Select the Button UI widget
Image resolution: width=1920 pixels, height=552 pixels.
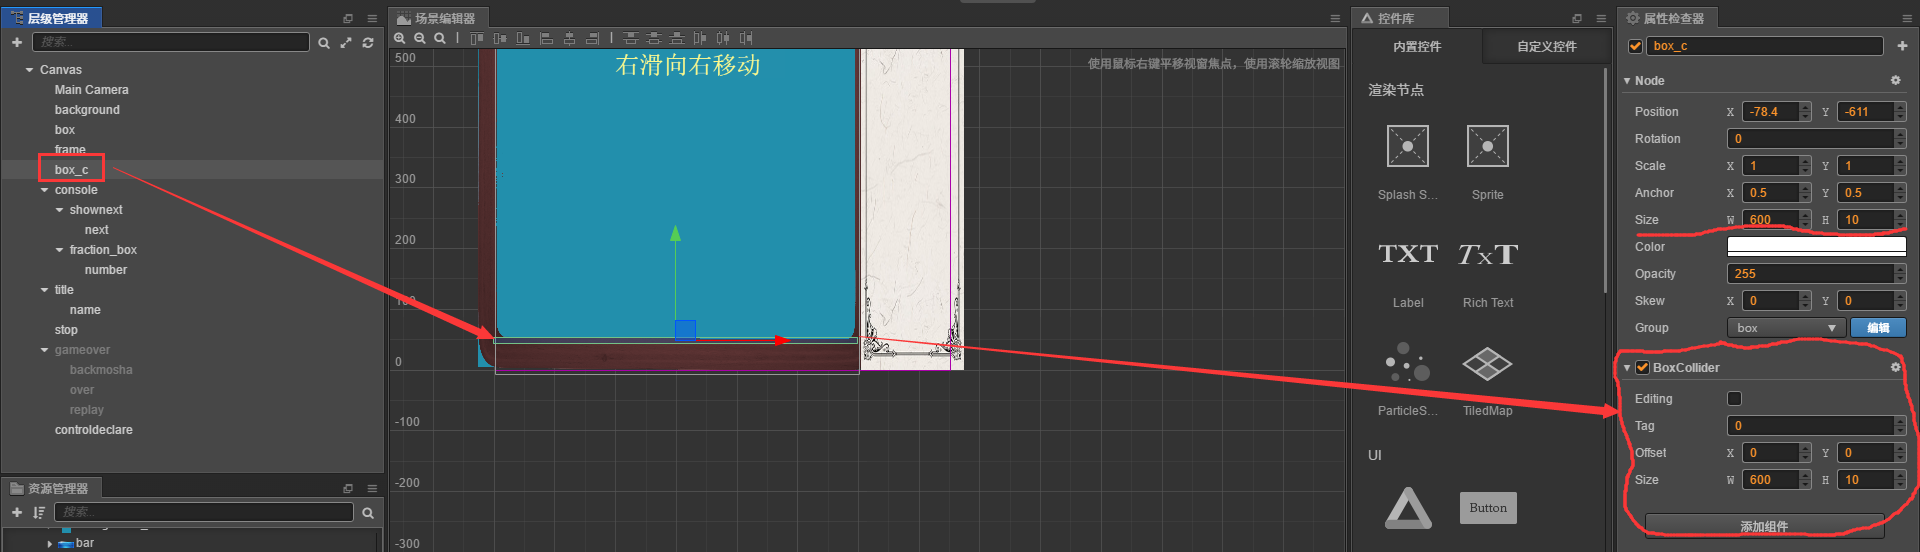1488,508
